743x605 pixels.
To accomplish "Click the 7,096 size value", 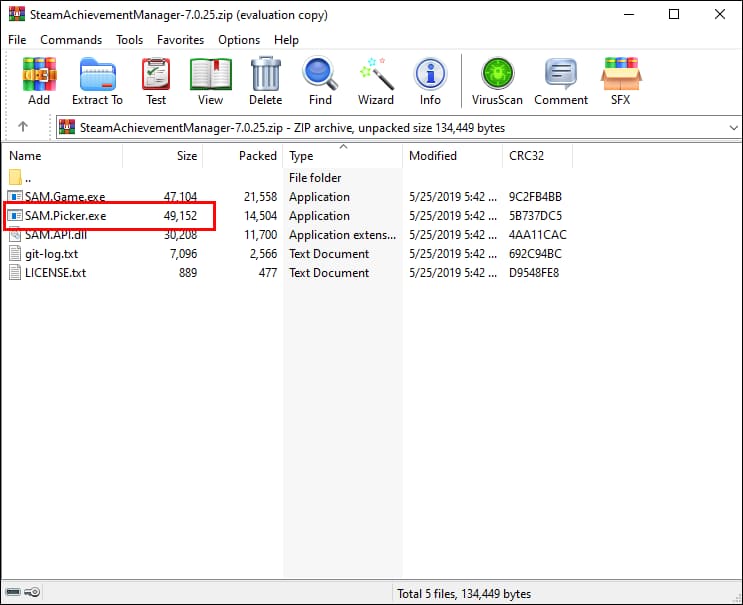I will click(x=183, y=253).
